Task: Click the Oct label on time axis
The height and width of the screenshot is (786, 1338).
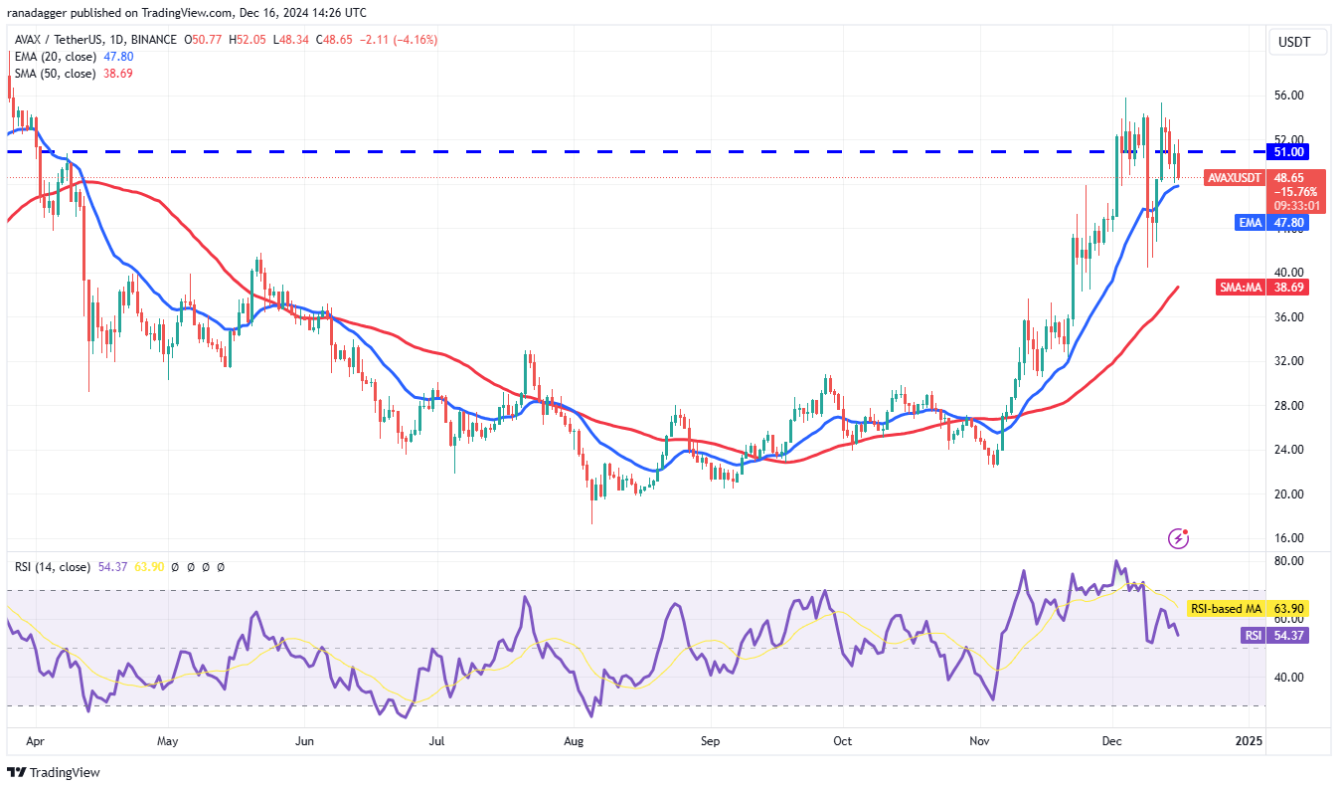Action: (843, 742)
